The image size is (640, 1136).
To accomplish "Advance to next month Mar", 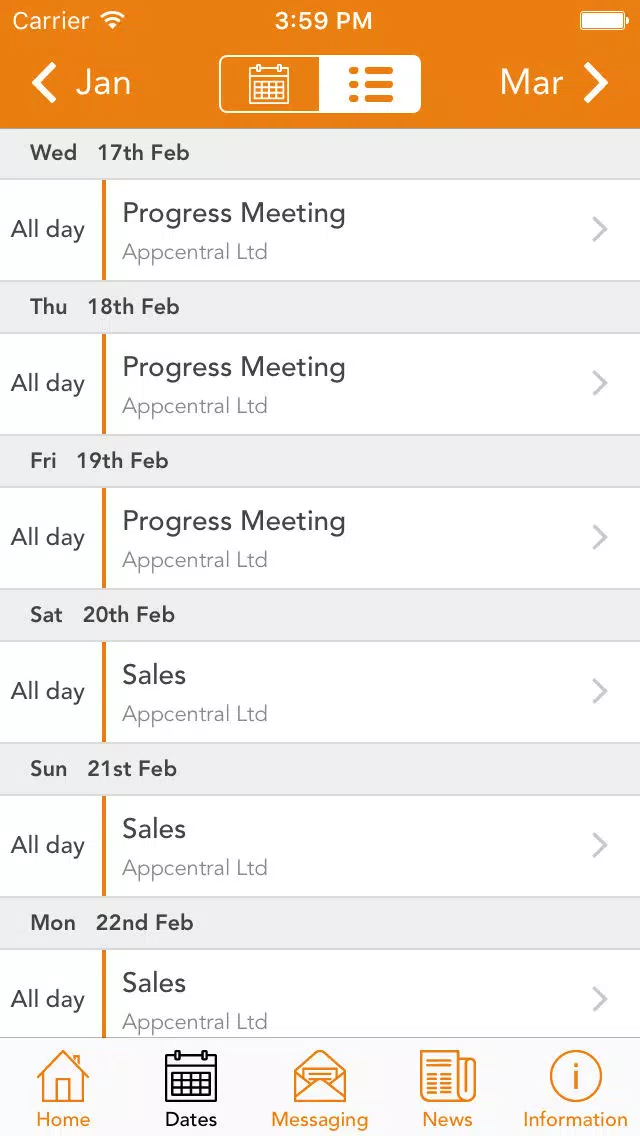I will [x=554, y=83].
